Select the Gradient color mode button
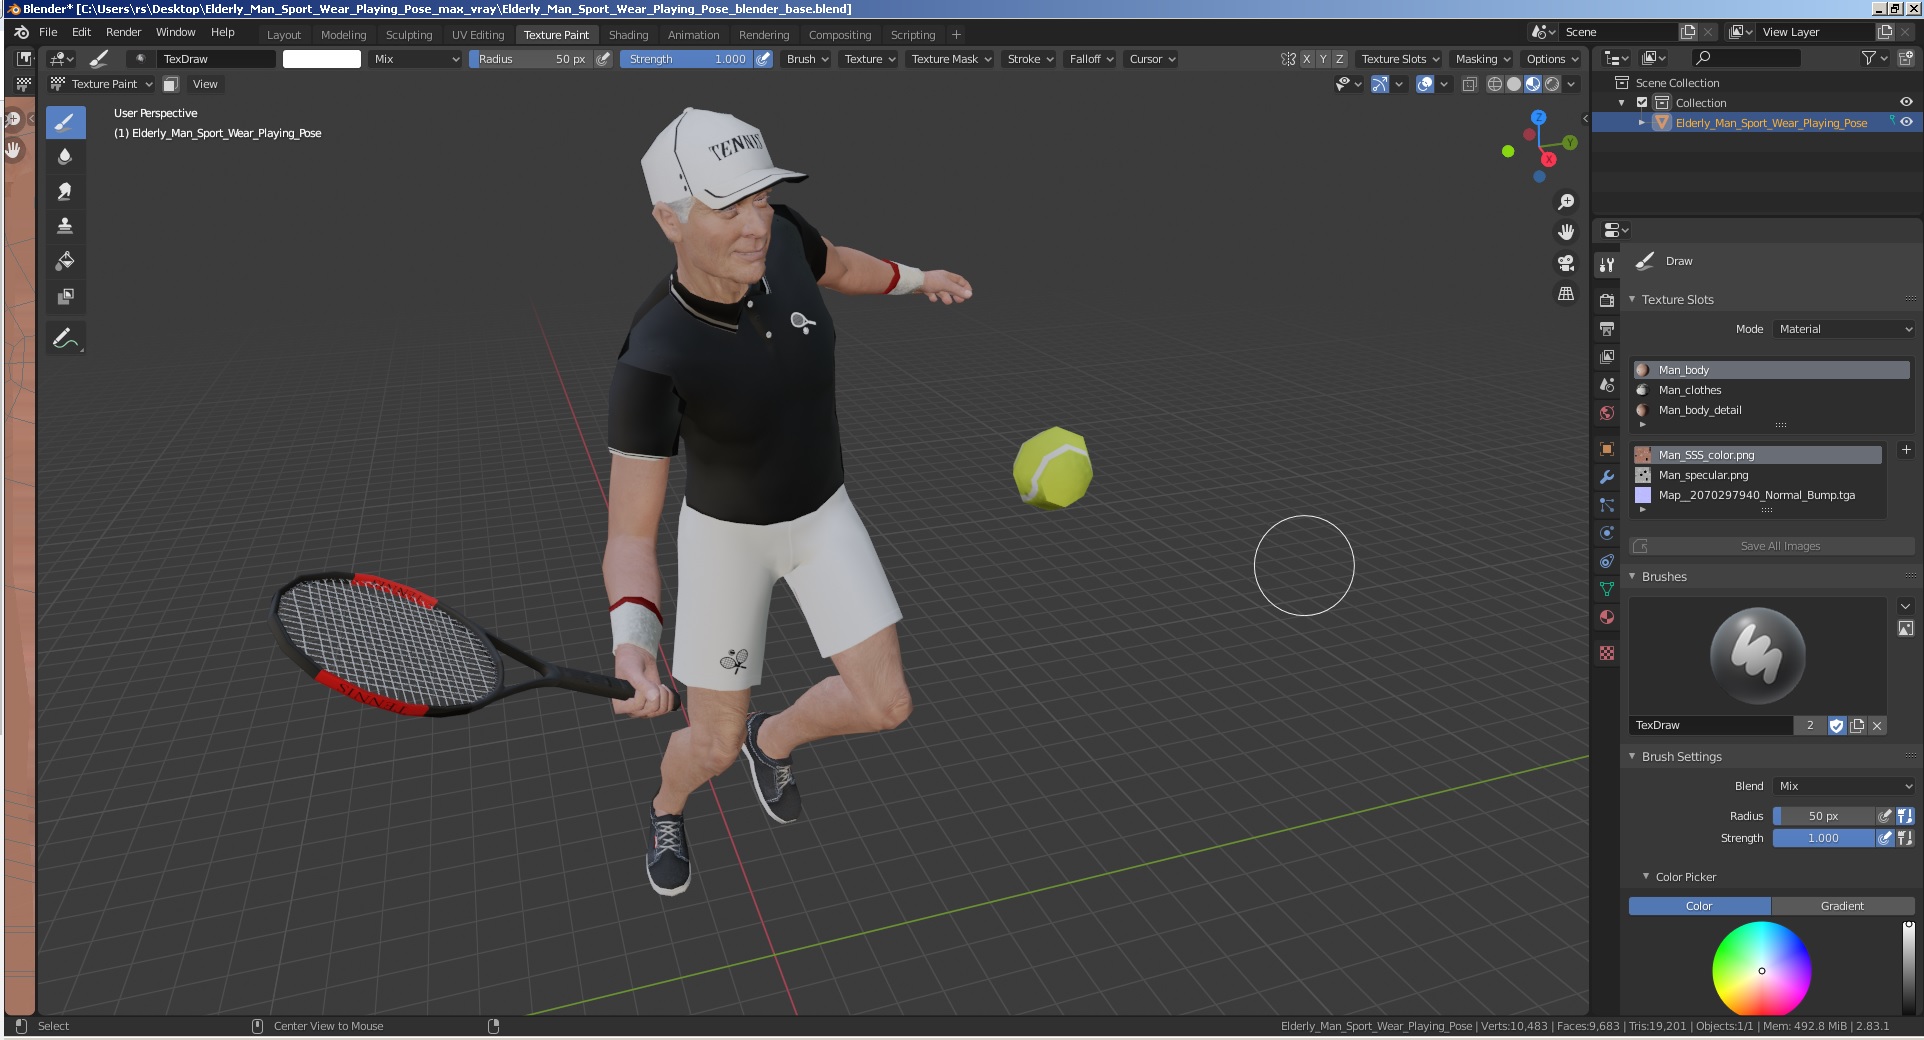Image resolution: width=1924 pixels, height=1040 pixels. [x=1842, y=906]
